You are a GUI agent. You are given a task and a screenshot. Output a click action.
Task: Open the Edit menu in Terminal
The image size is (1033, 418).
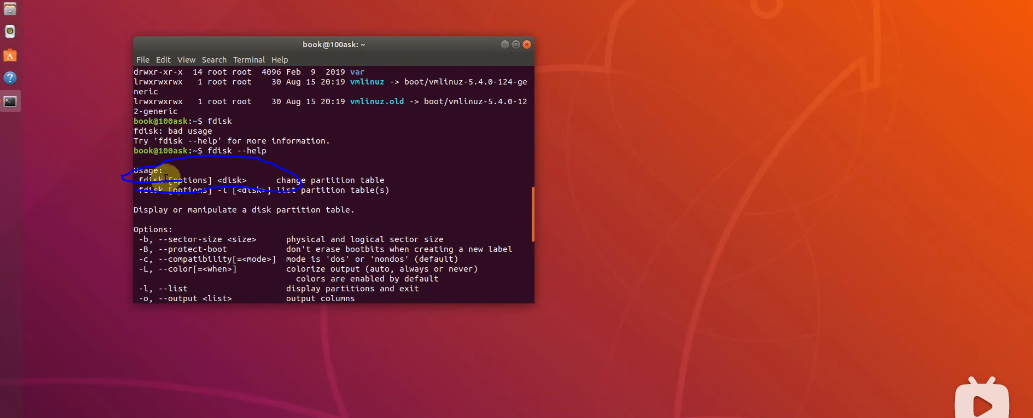(163, 60)
